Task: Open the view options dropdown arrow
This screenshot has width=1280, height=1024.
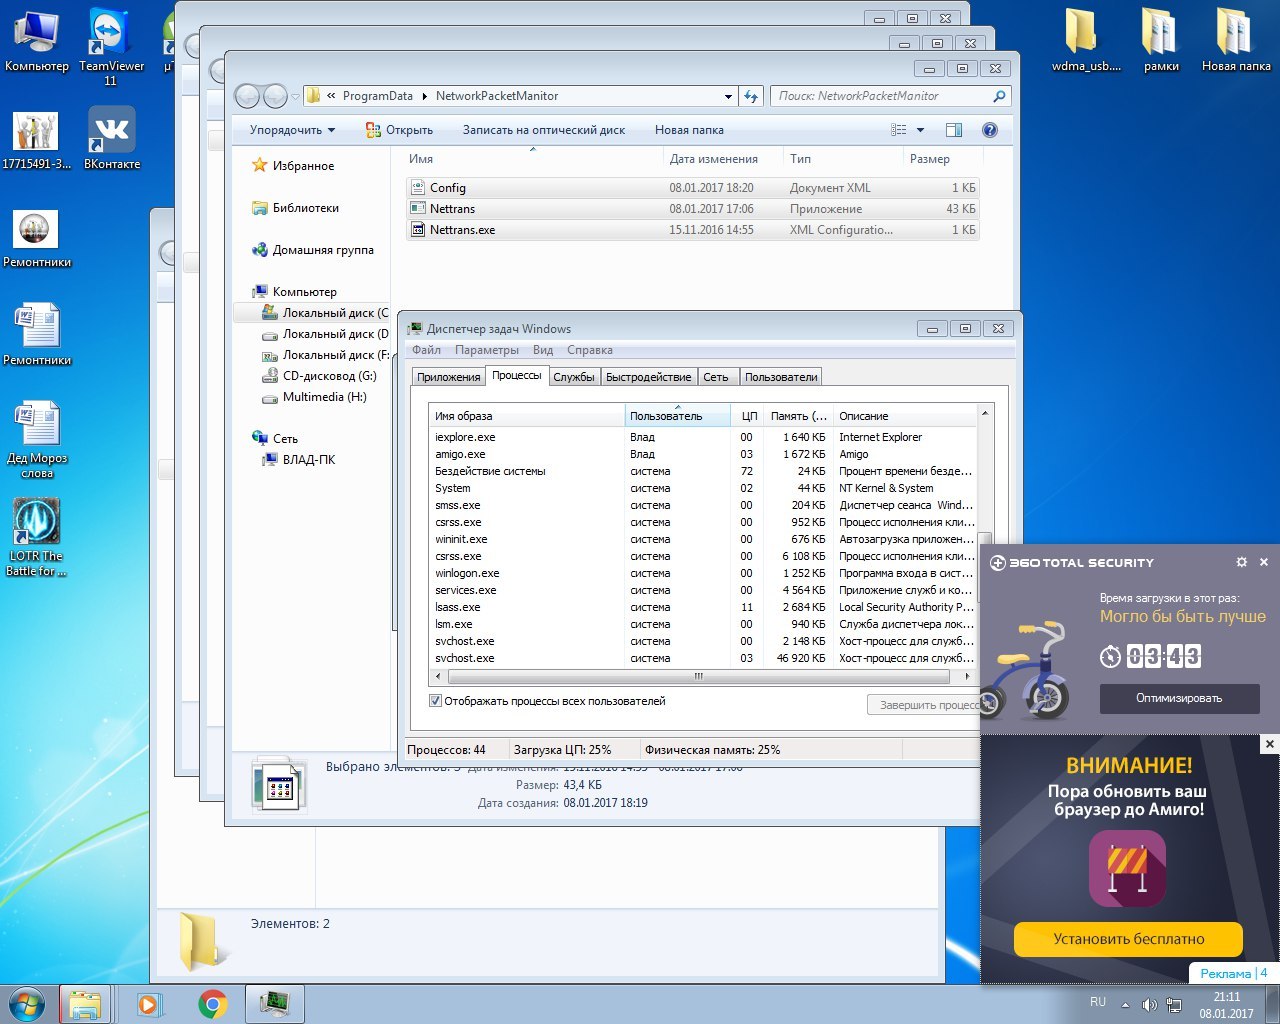Action: pos(921,130)
